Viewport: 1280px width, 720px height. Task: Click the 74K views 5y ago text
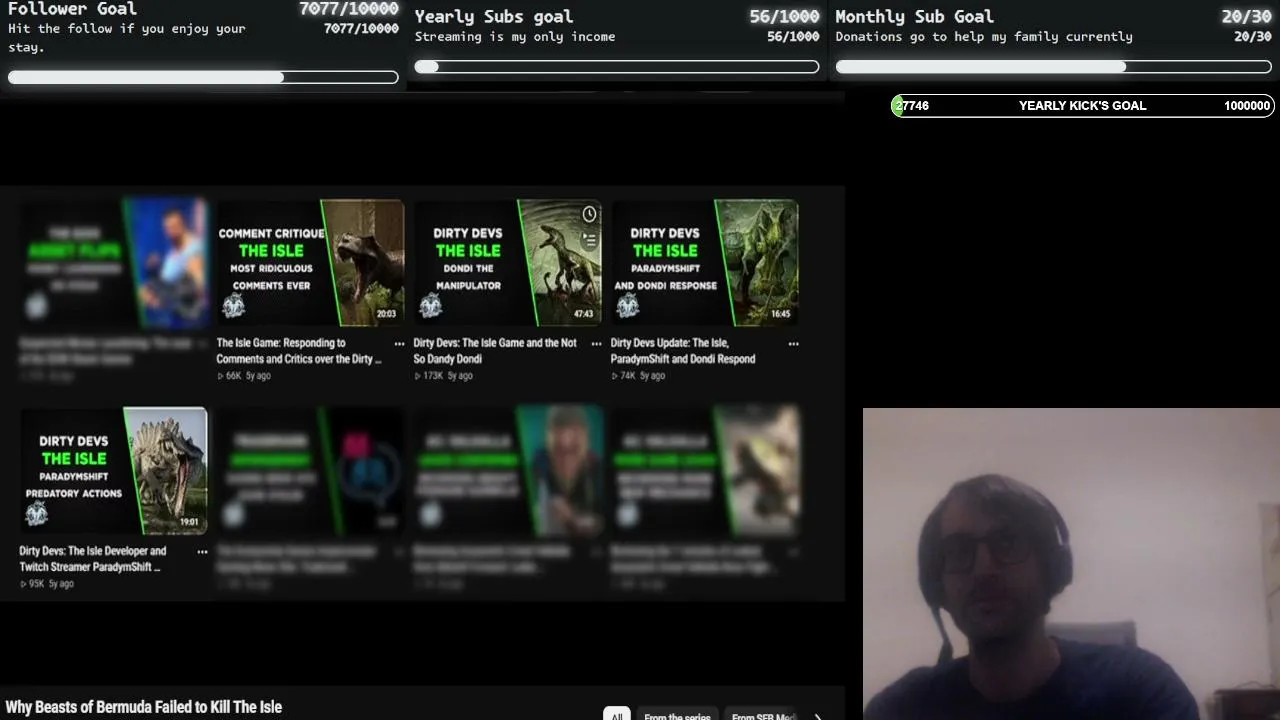click(638, 376)
